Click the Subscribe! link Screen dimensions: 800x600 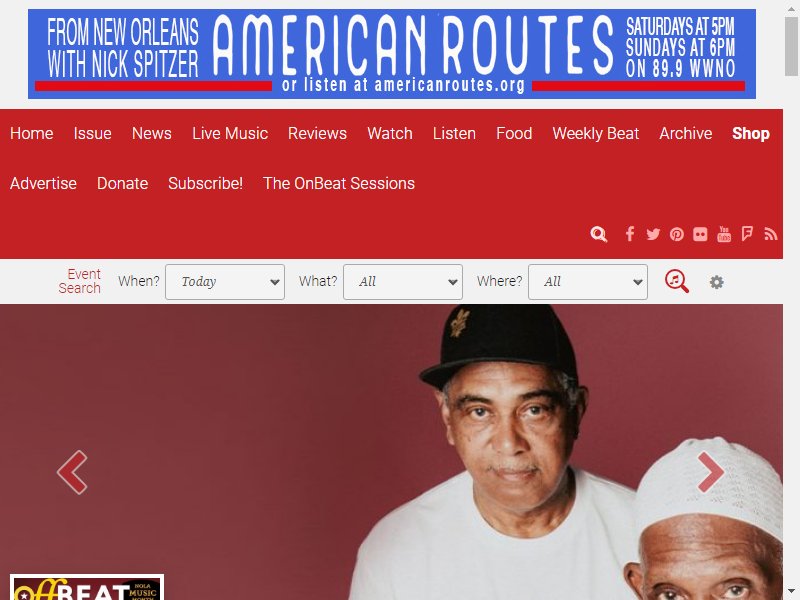point(206,184)
